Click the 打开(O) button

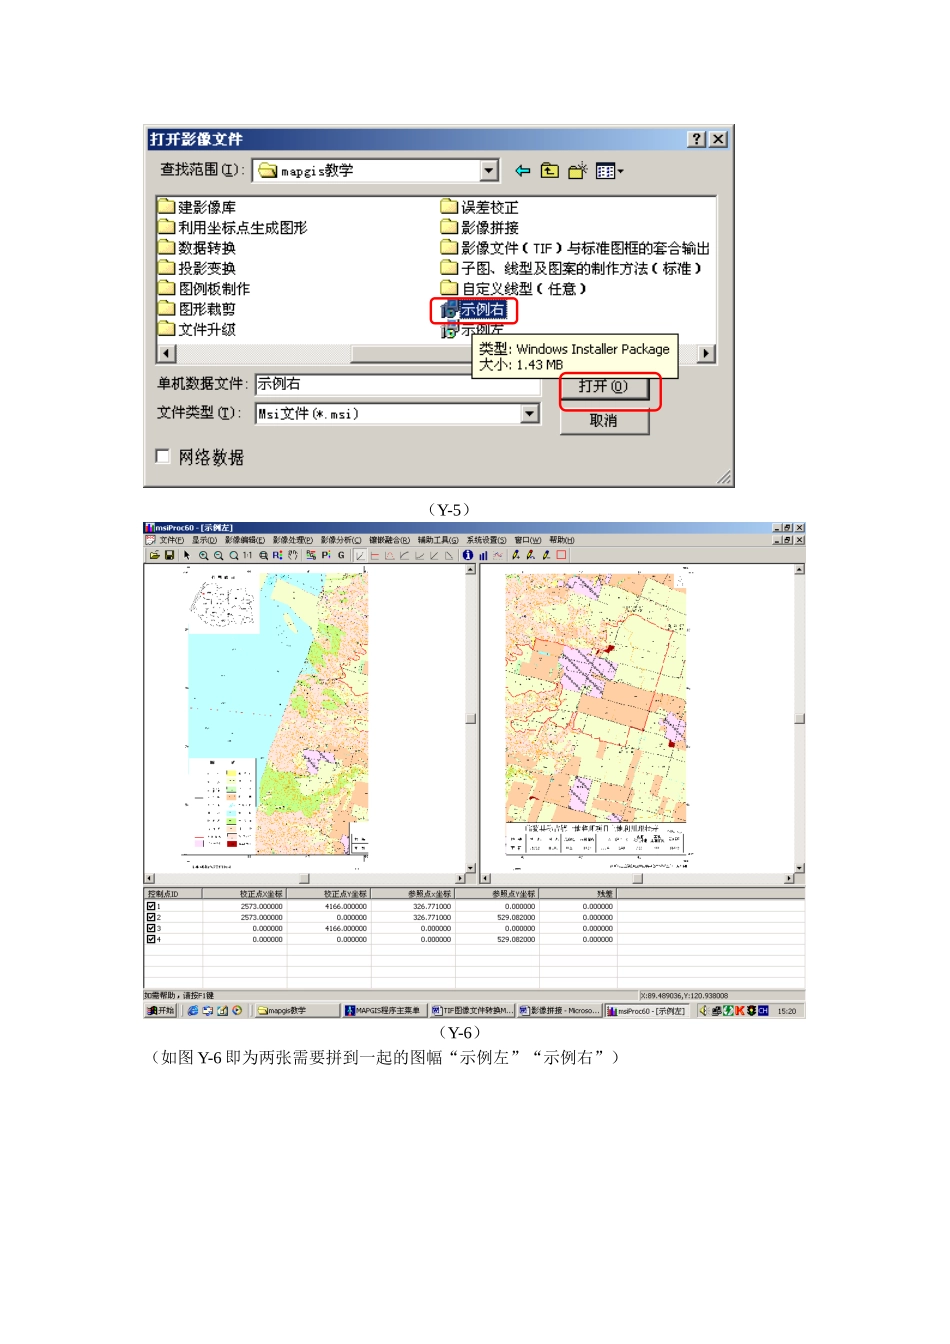[x=603, y=386]
